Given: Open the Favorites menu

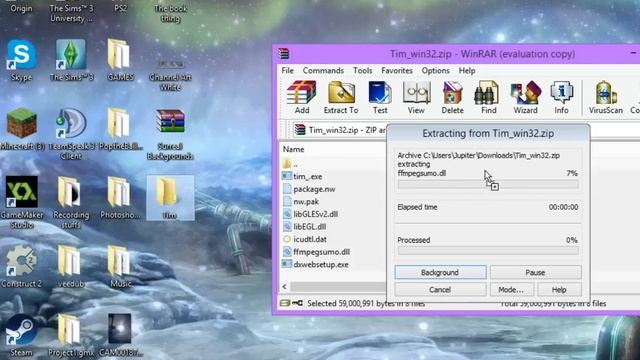Looking at the screenshot, I should (x=397, y=71).
